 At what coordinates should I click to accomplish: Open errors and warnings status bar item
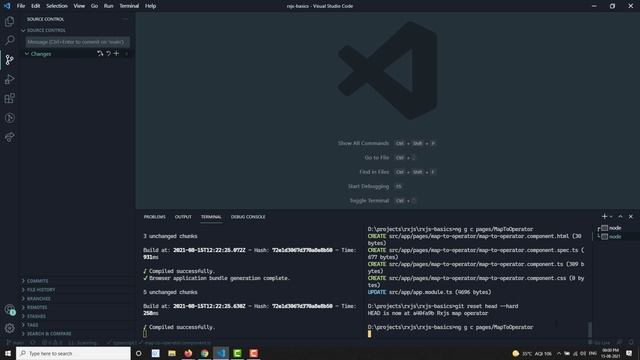coord(52,343)
